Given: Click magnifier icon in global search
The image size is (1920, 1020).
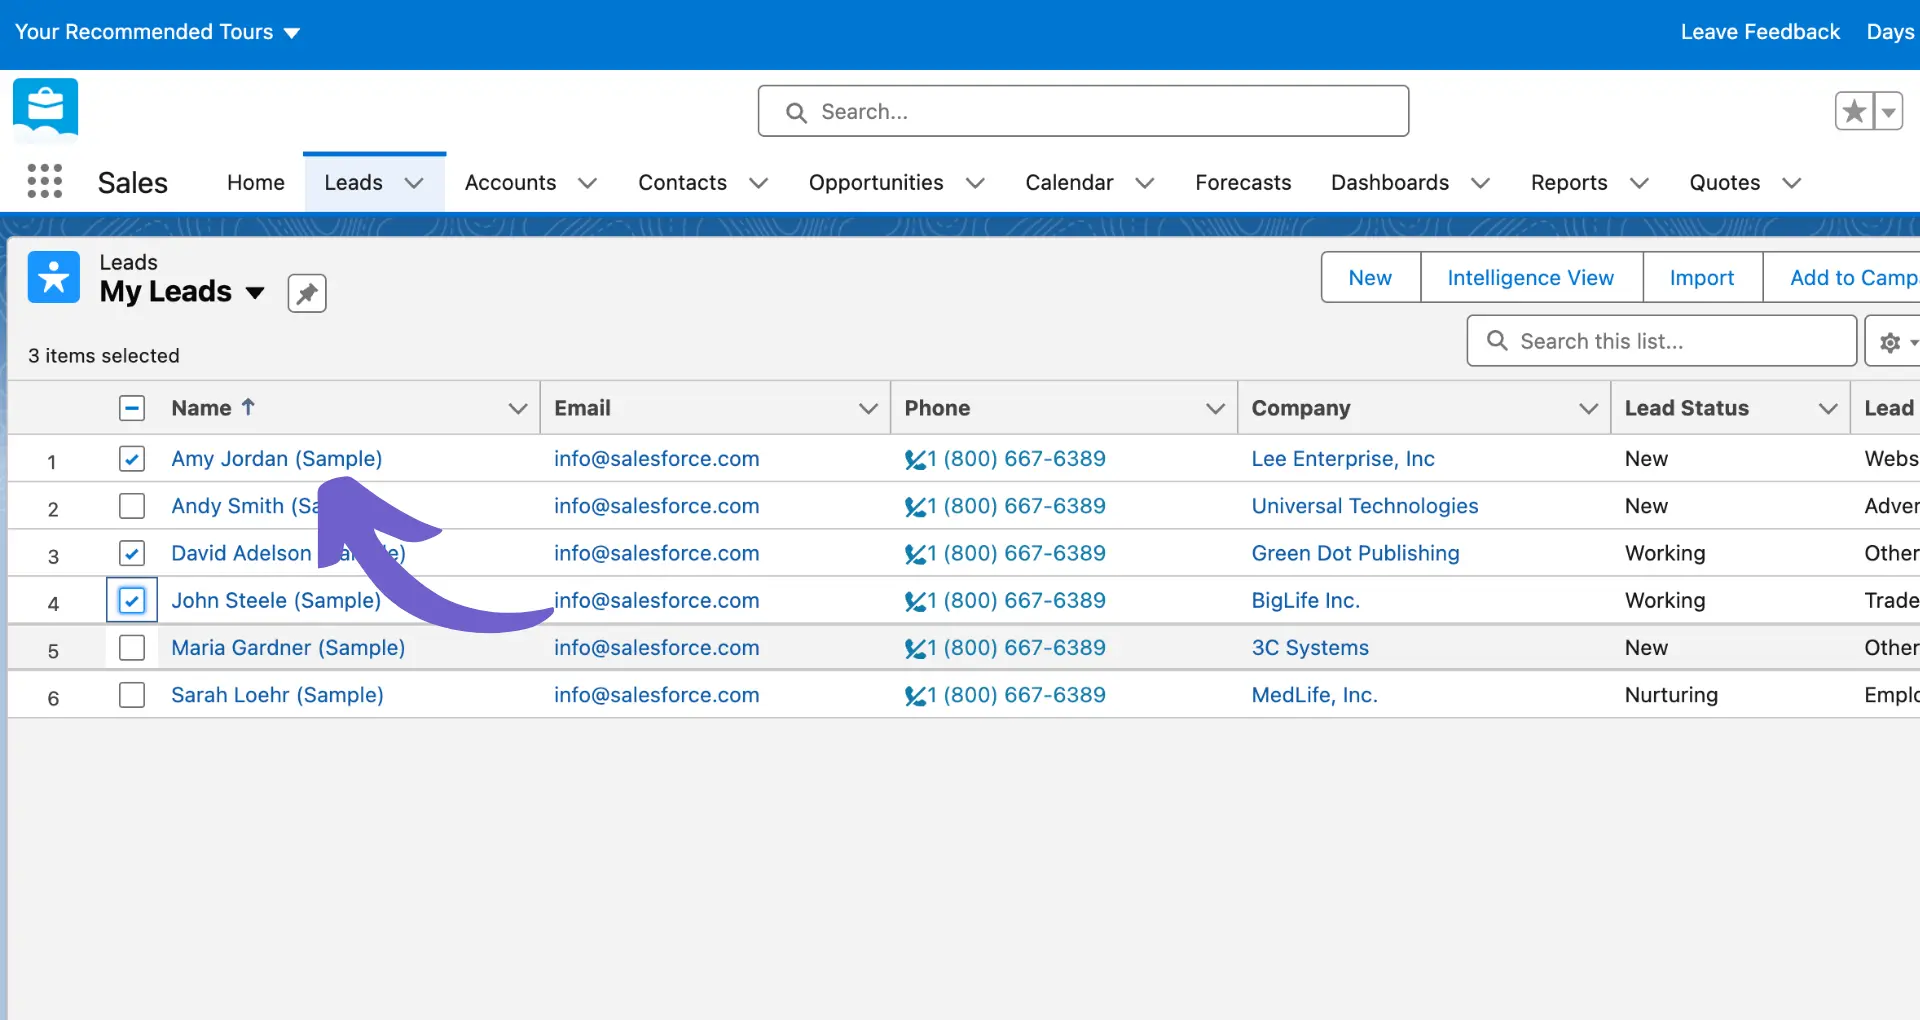Looking at the screenshot, I should (796, 112).
